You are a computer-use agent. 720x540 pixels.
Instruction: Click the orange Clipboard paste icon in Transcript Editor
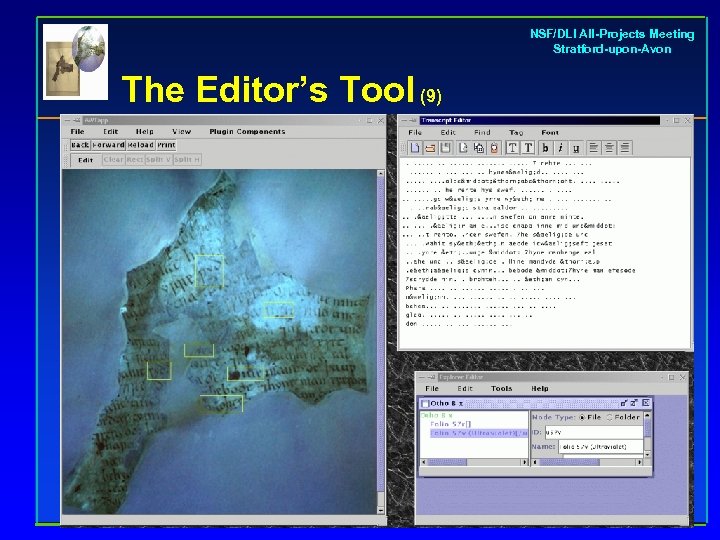click(x=494, y=148)
